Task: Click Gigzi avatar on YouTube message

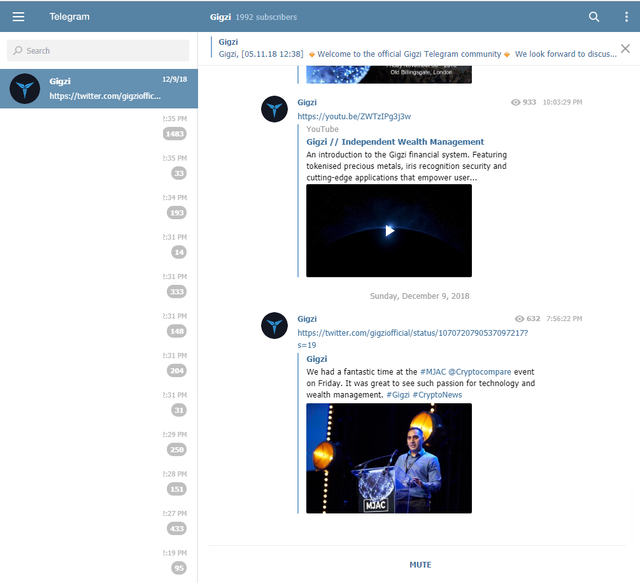Action: (274, 109)
